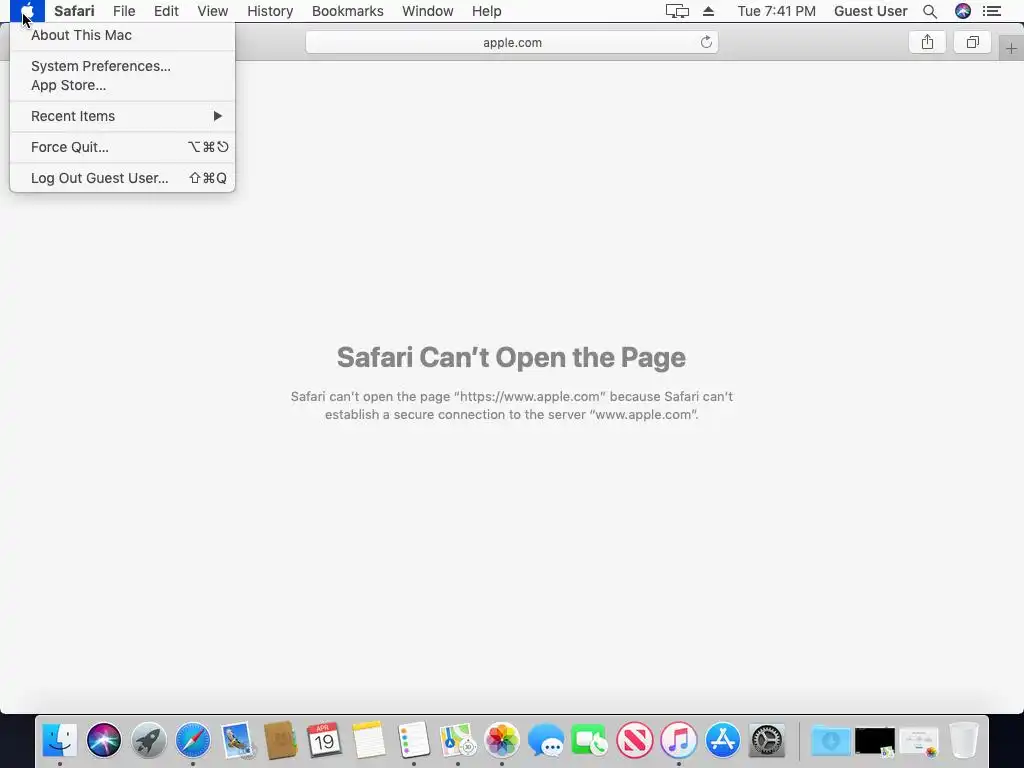This screenshot has width=1024, height=768.
Task: Open Contacts book icon in Dock
Action: click(281, 741)
